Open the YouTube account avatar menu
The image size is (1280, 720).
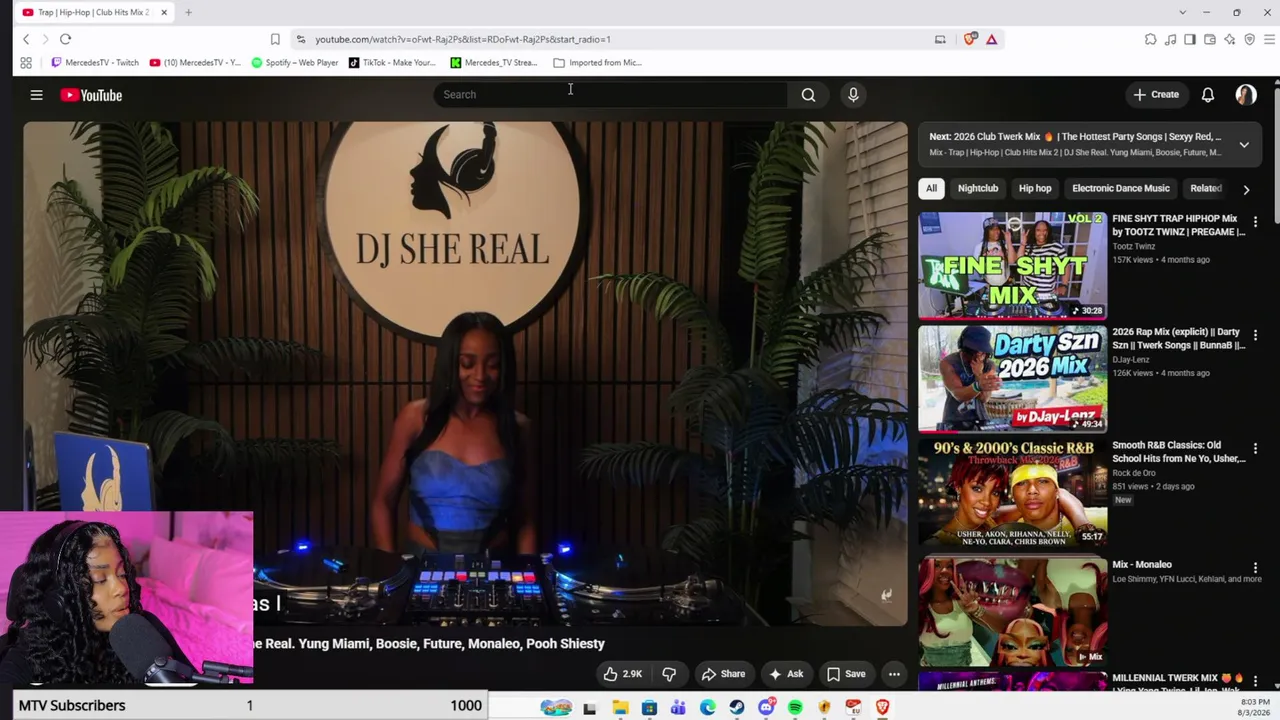(x=1246, y=94)
